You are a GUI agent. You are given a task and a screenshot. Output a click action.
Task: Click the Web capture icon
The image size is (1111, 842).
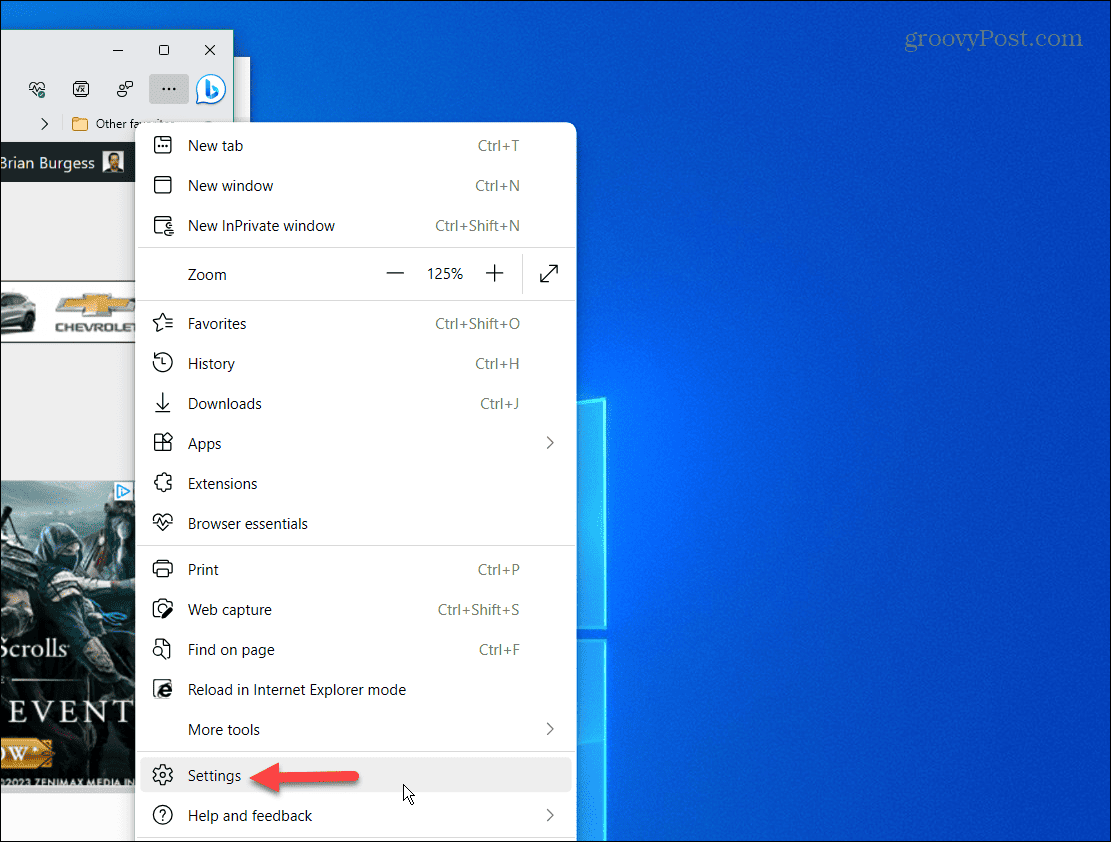(x=163, y=610)
